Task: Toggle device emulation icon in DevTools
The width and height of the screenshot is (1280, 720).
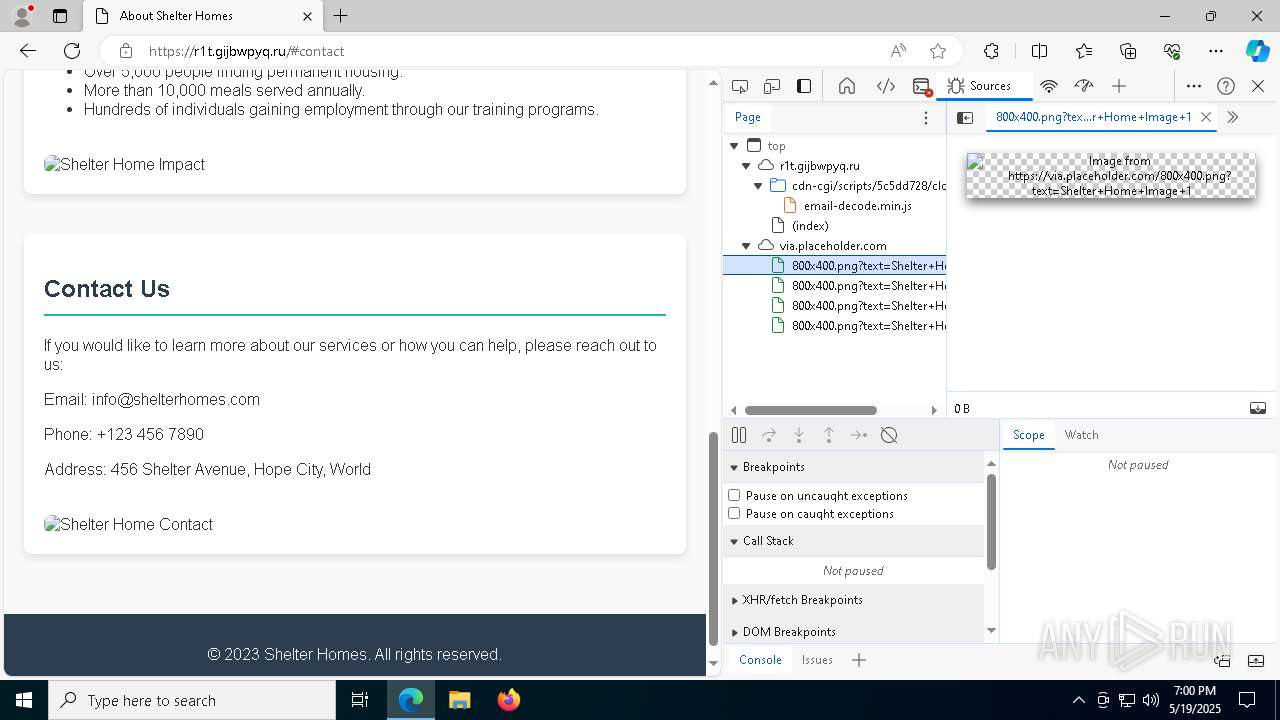Action: pos(772,86)
